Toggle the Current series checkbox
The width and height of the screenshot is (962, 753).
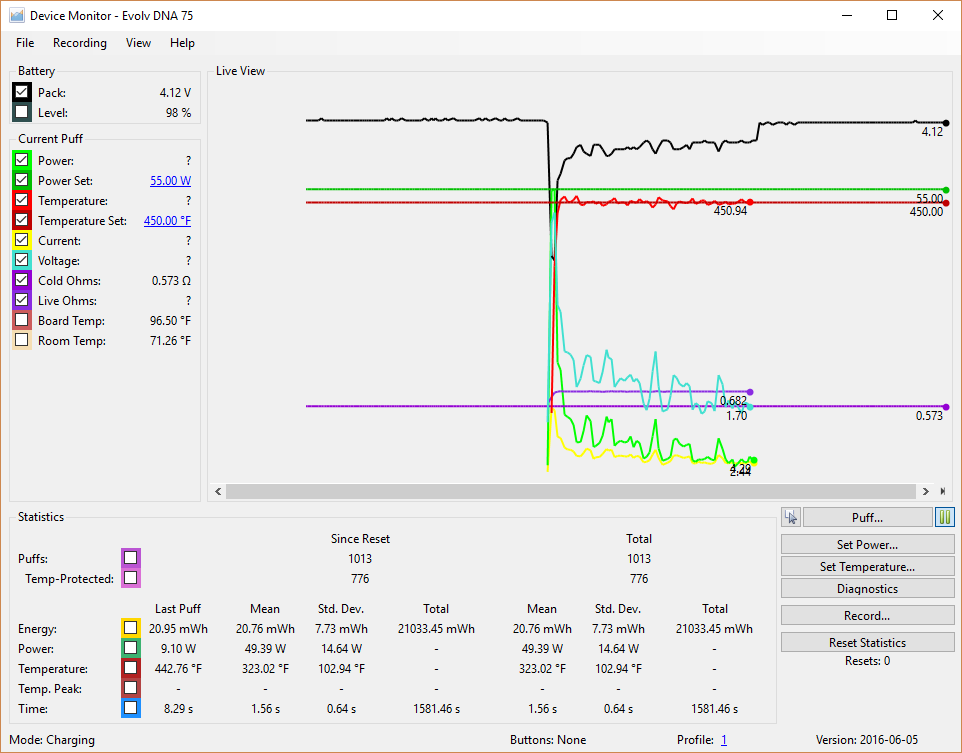point(22,241)
